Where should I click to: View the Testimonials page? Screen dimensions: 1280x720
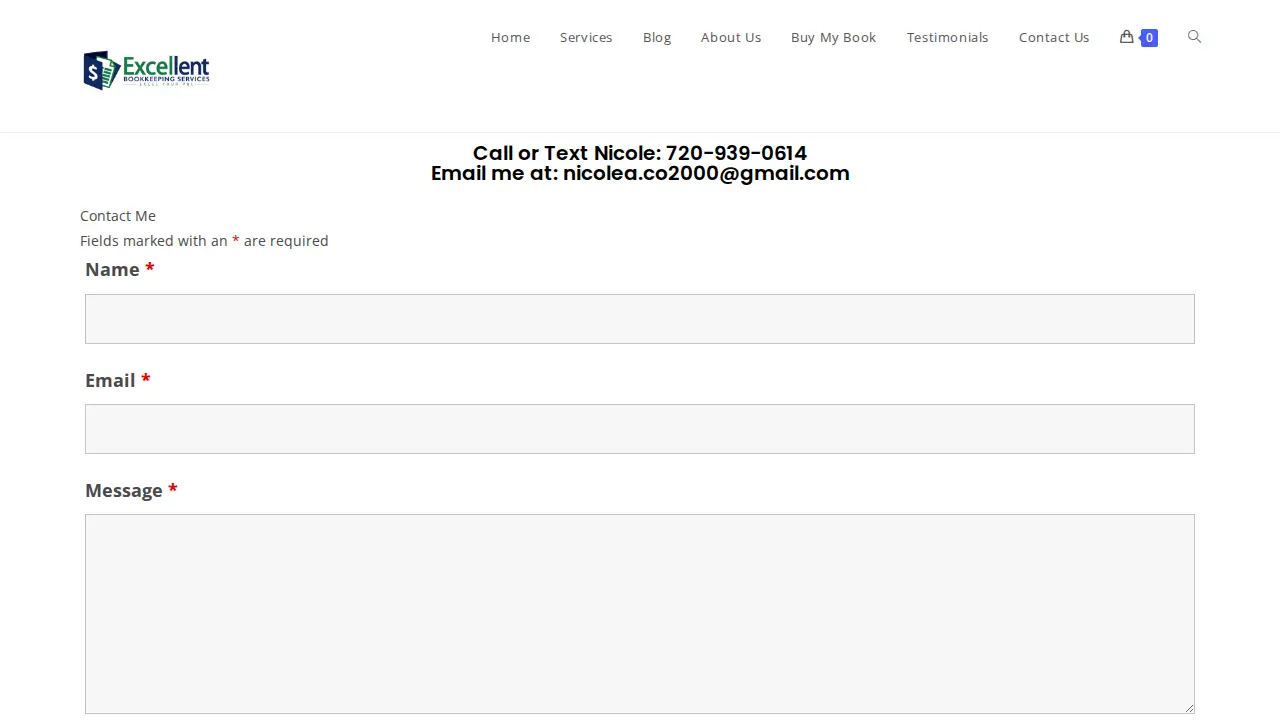pyautogui.click(x=948, y=37)
